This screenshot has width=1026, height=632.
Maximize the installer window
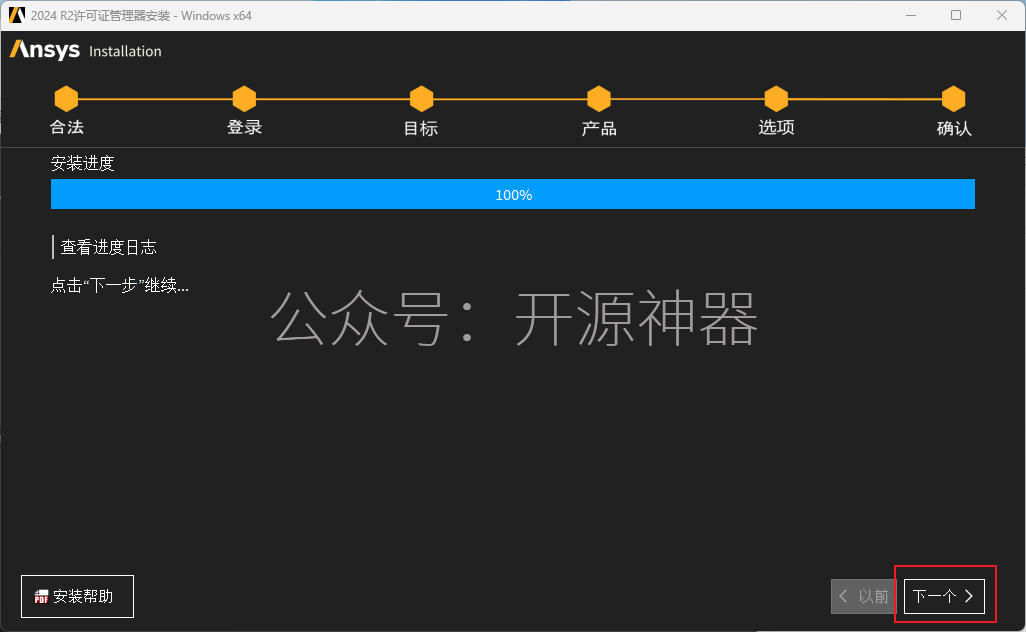956,15
